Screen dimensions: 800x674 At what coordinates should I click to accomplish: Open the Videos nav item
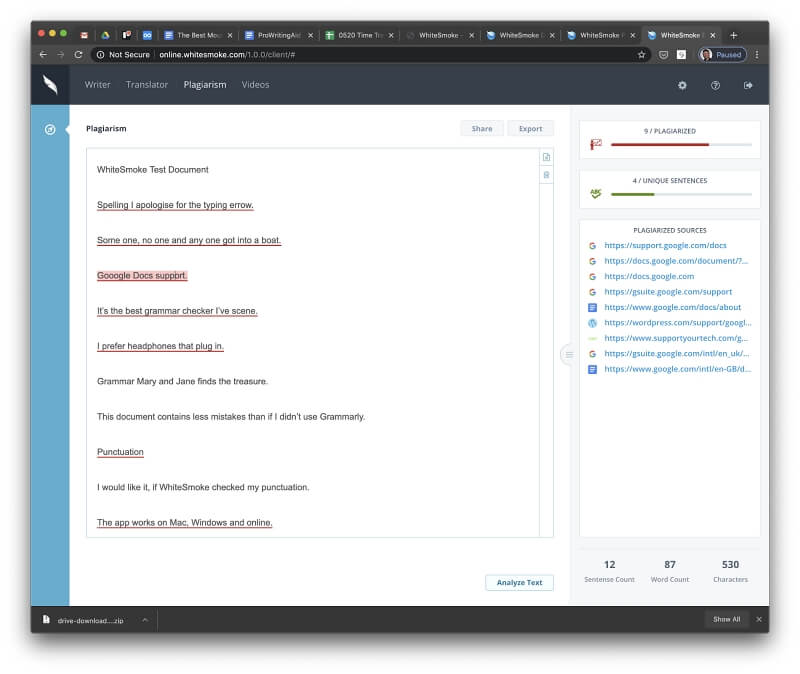tap(256, 85)
